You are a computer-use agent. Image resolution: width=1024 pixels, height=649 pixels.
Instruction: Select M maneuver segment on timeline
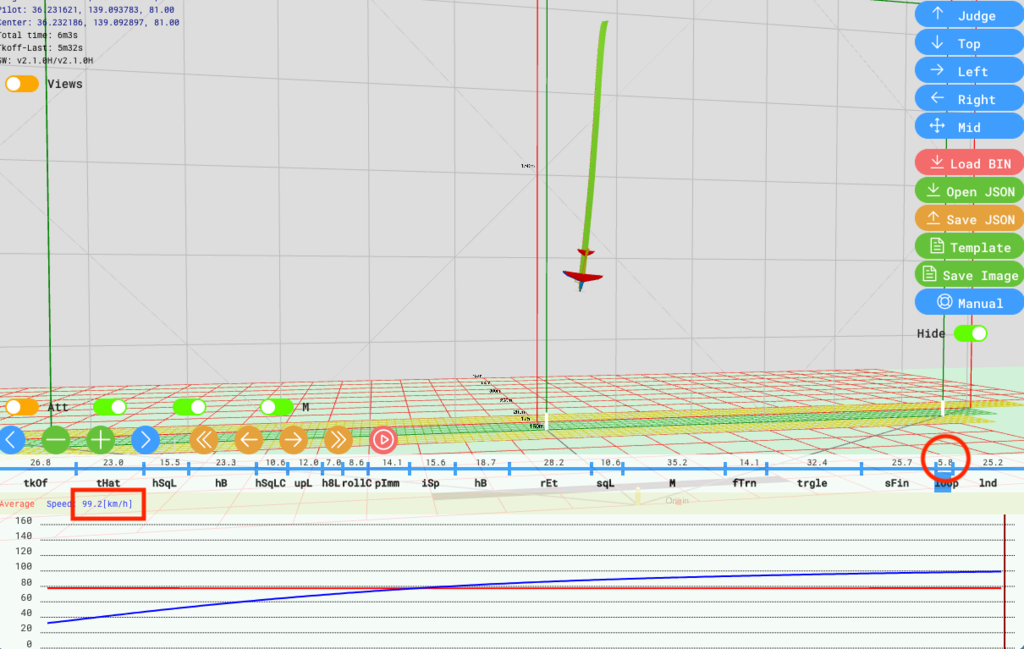point(672,483)
